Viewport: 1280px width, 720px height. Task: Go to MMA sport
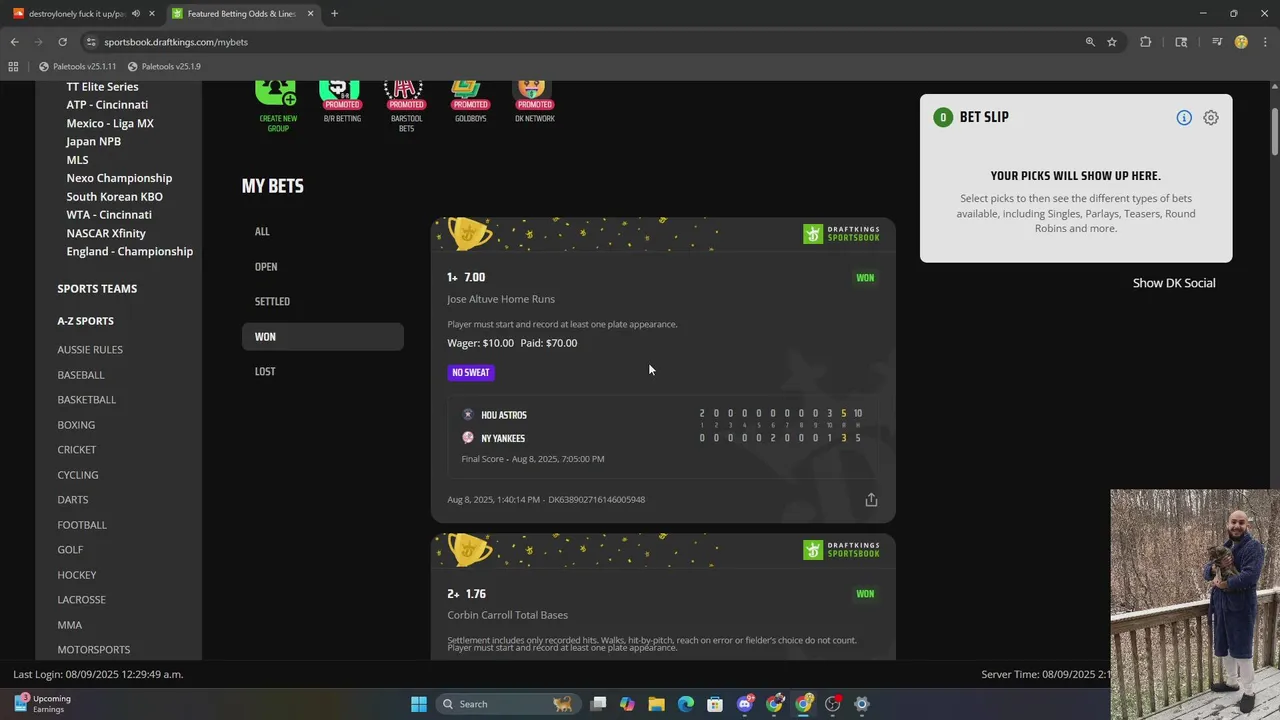tap(70, 624)
